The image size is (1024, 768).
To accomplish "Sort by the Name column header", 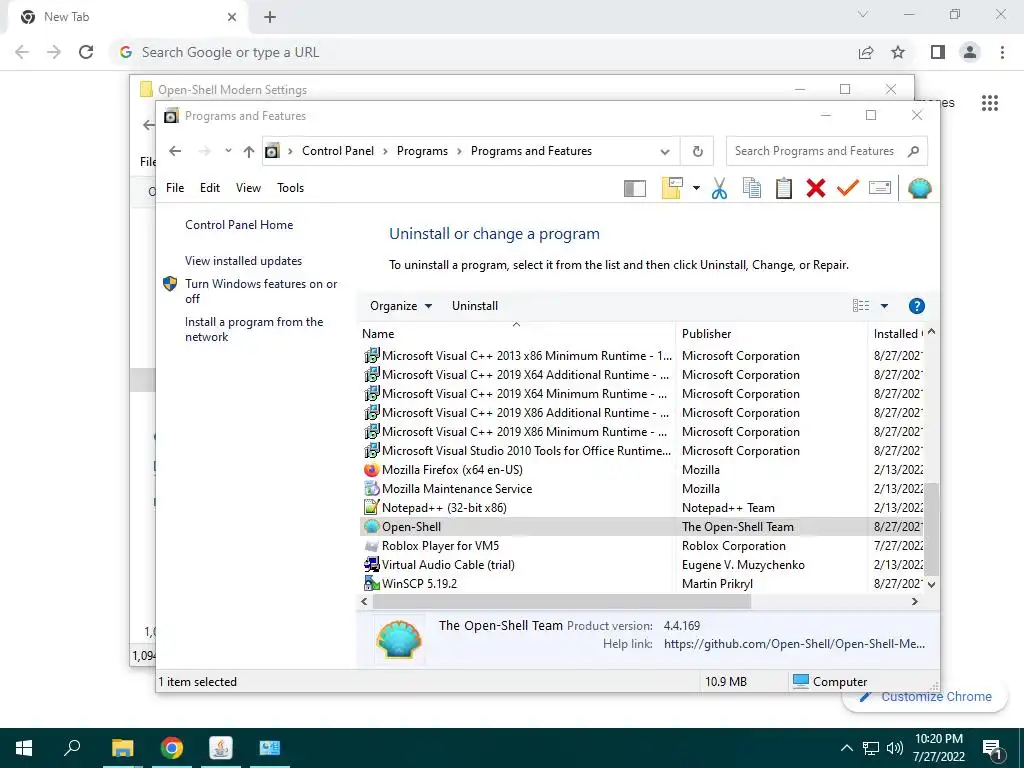I will click(516, 334).
